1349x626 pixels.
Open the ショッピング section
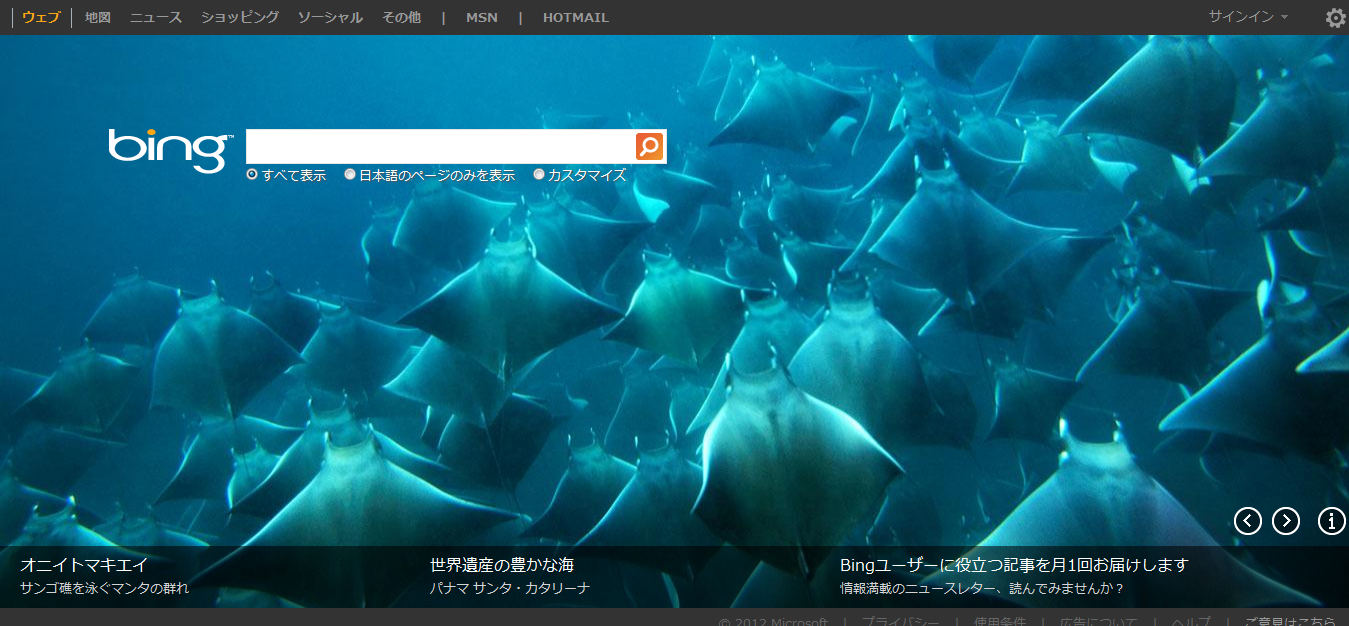pyautogui.click(x=240, y=18)
